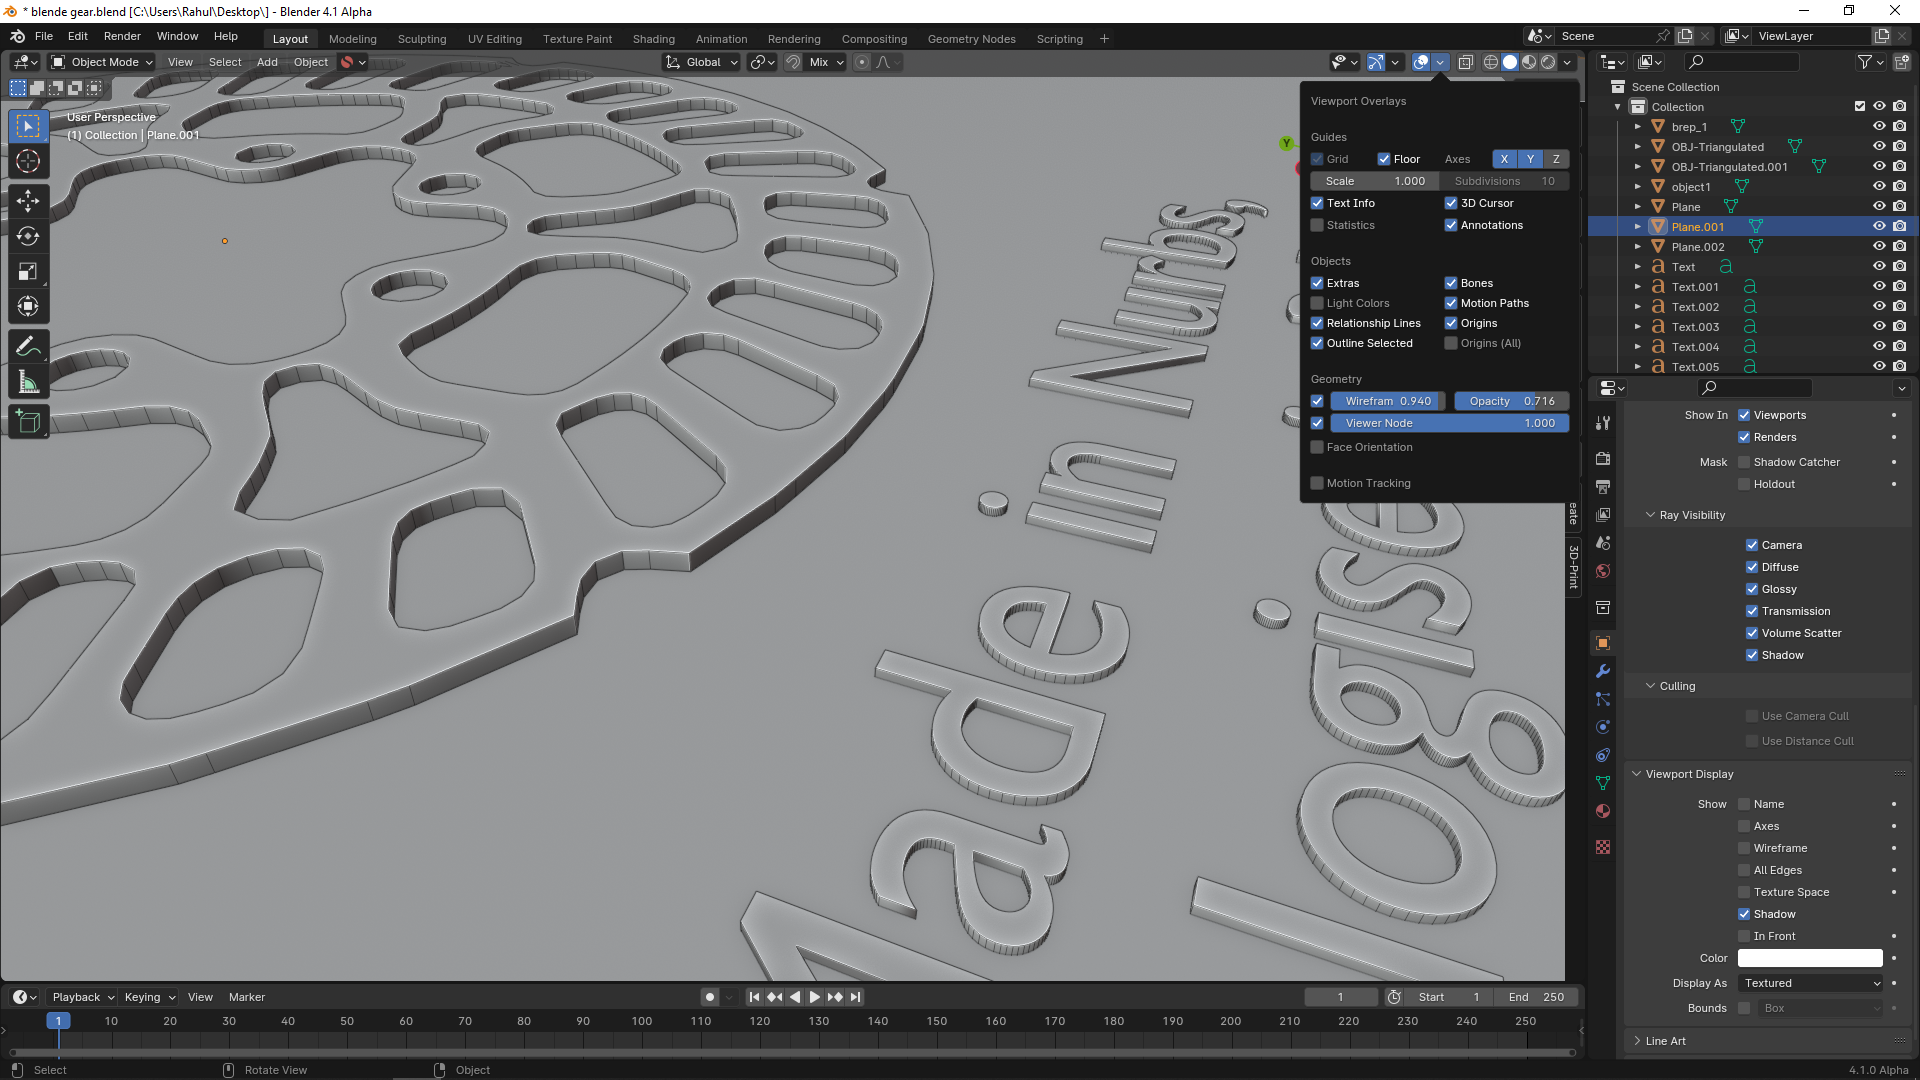1920x1080 pixels.
Task: Toggle the Z axis guide button
Action: [1556, 159]
